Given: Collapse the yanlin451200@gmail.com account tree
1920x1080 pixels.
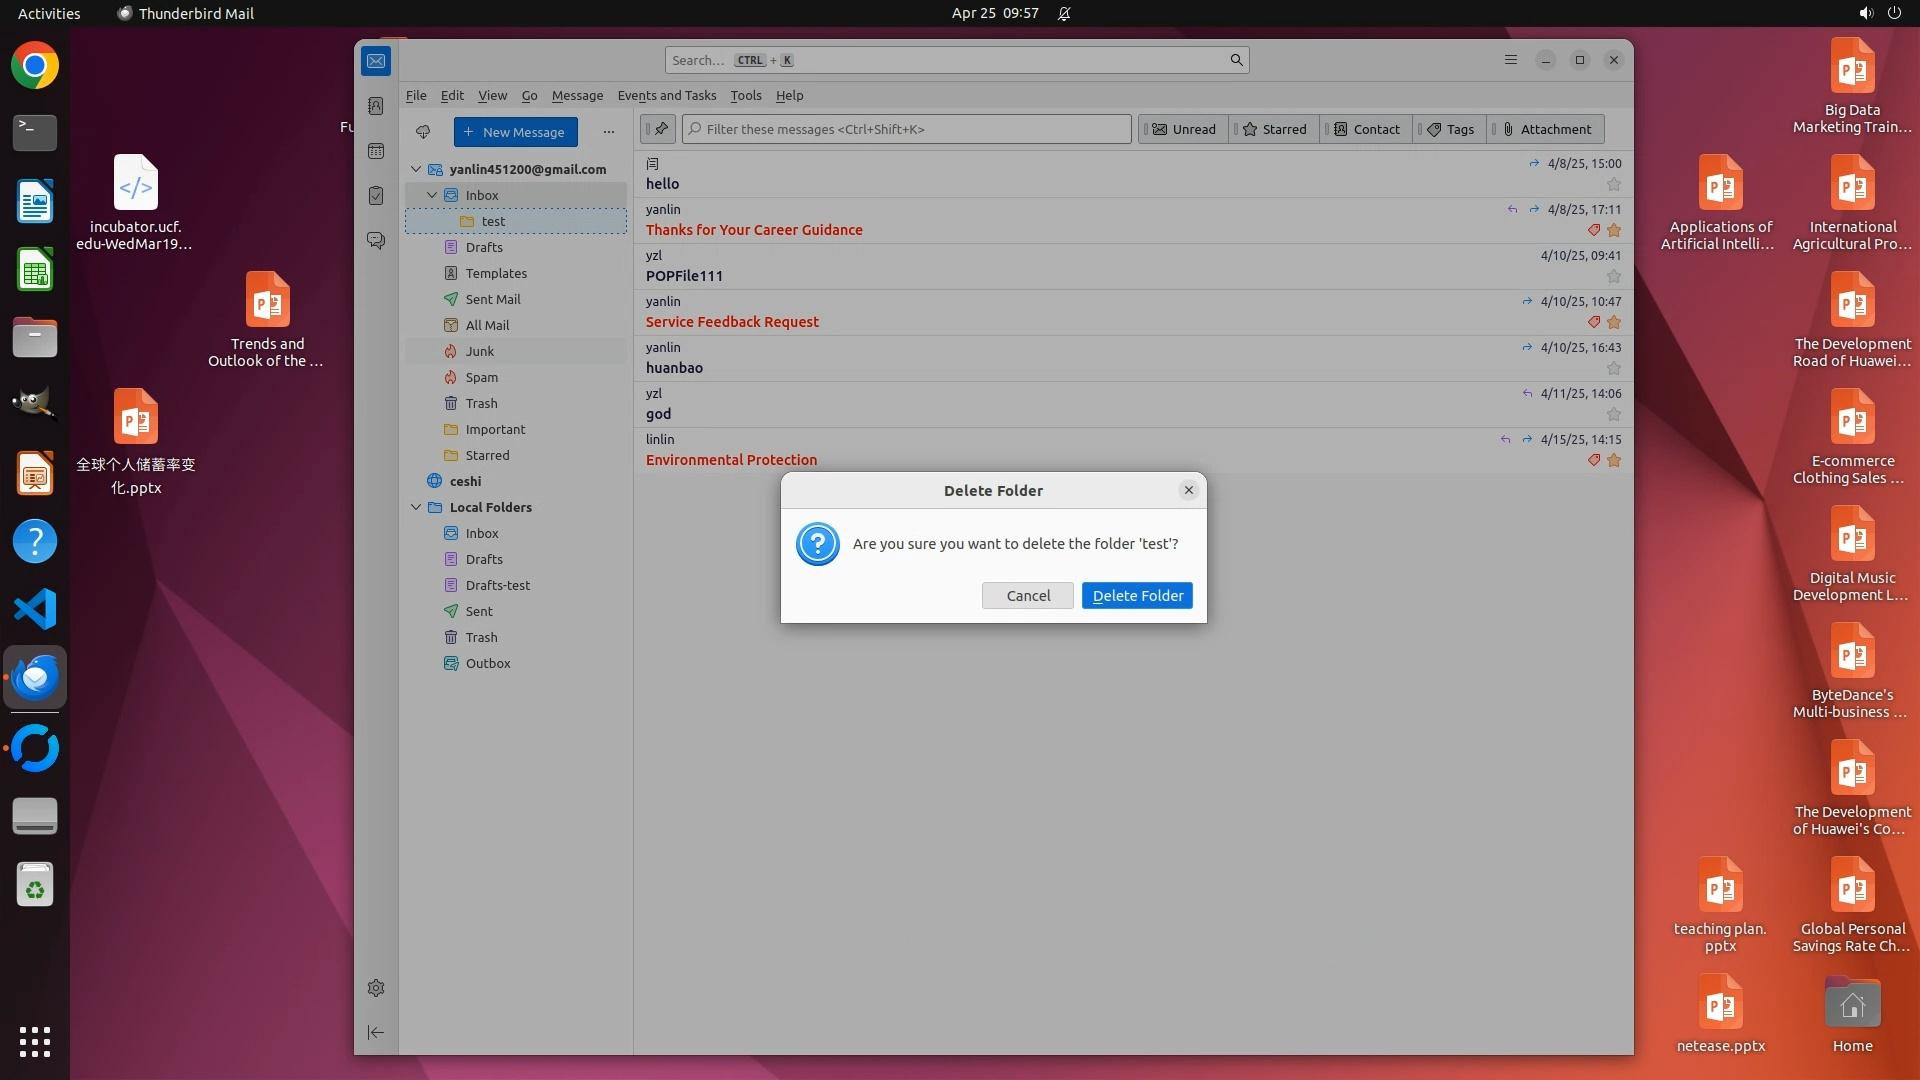Looking at the screenshot, I should pyautogui.click(x=416, y=169).
